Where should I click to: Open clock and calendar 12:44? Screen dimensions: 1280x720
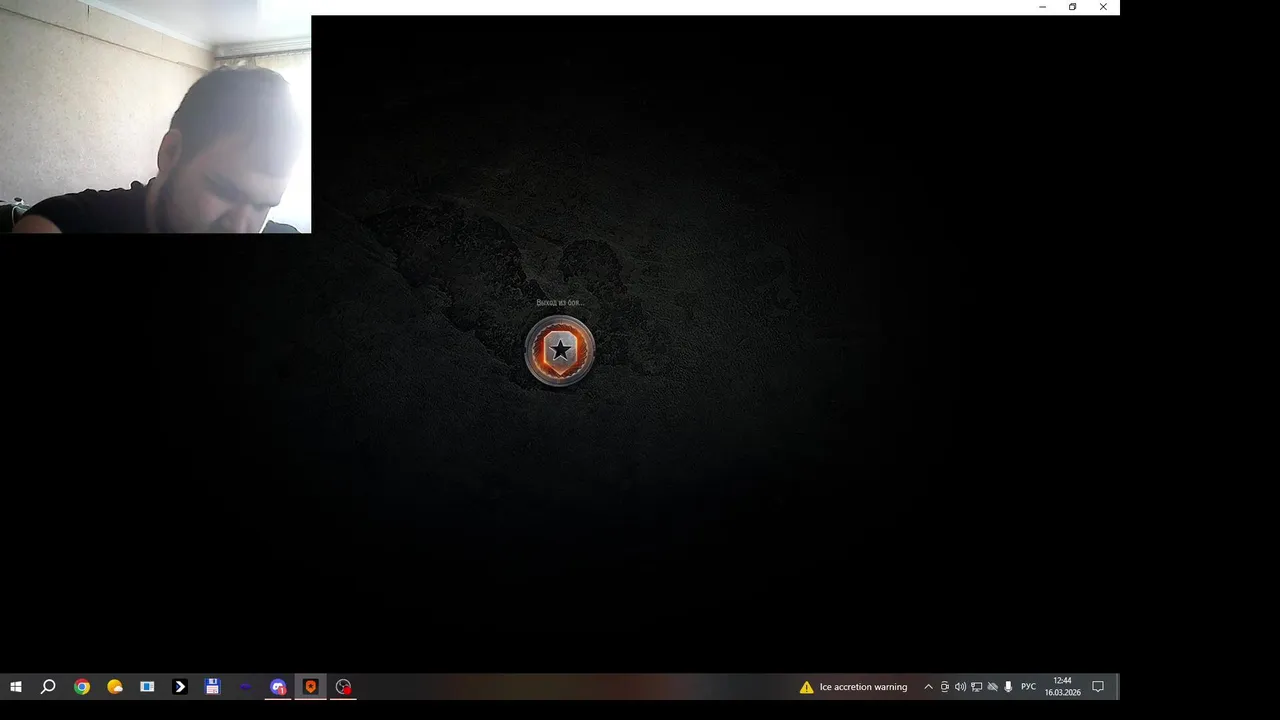(1062, 687)
